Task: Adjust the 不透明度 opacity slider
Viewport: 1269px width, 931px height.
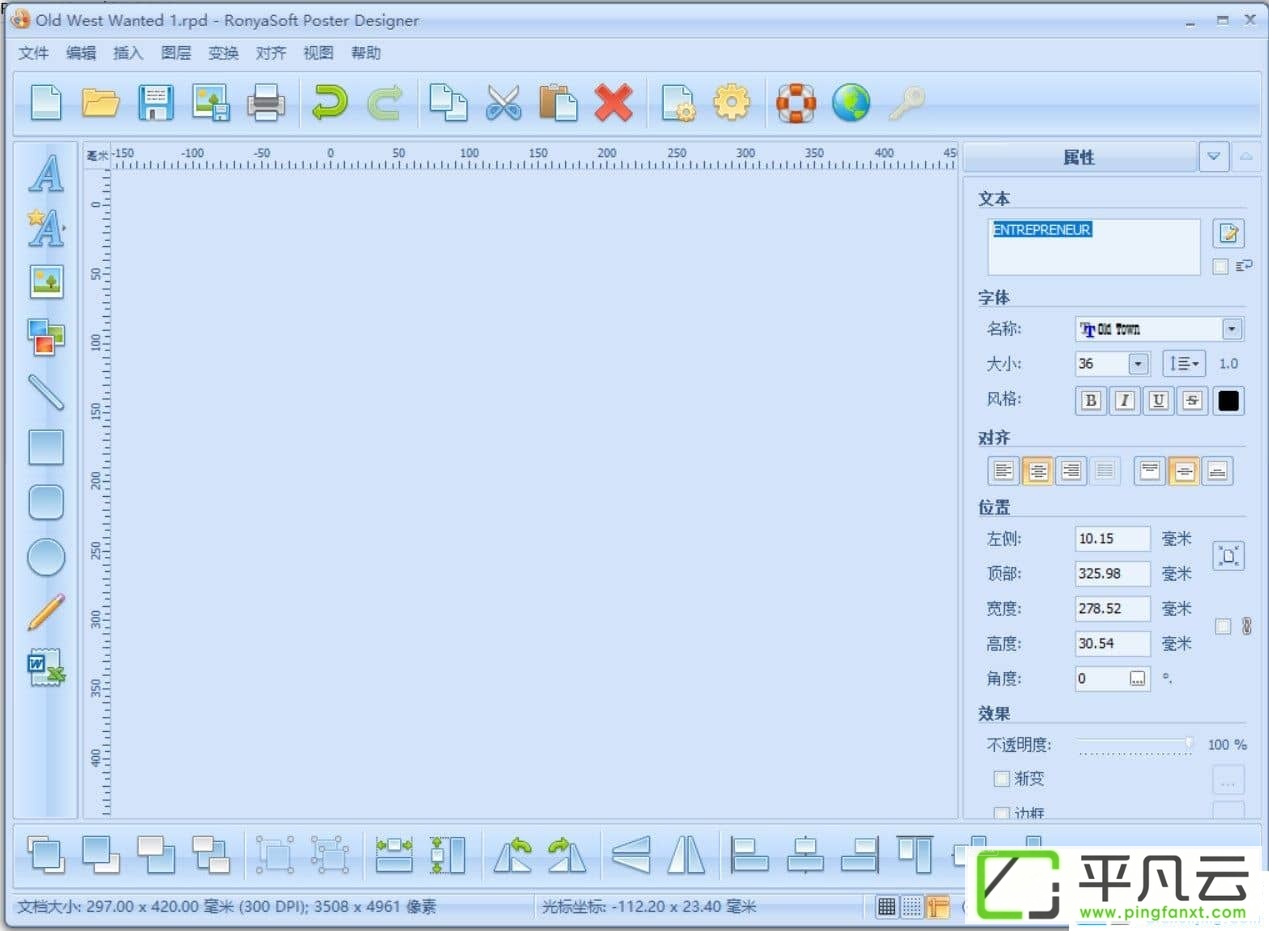Action: 1135,744
